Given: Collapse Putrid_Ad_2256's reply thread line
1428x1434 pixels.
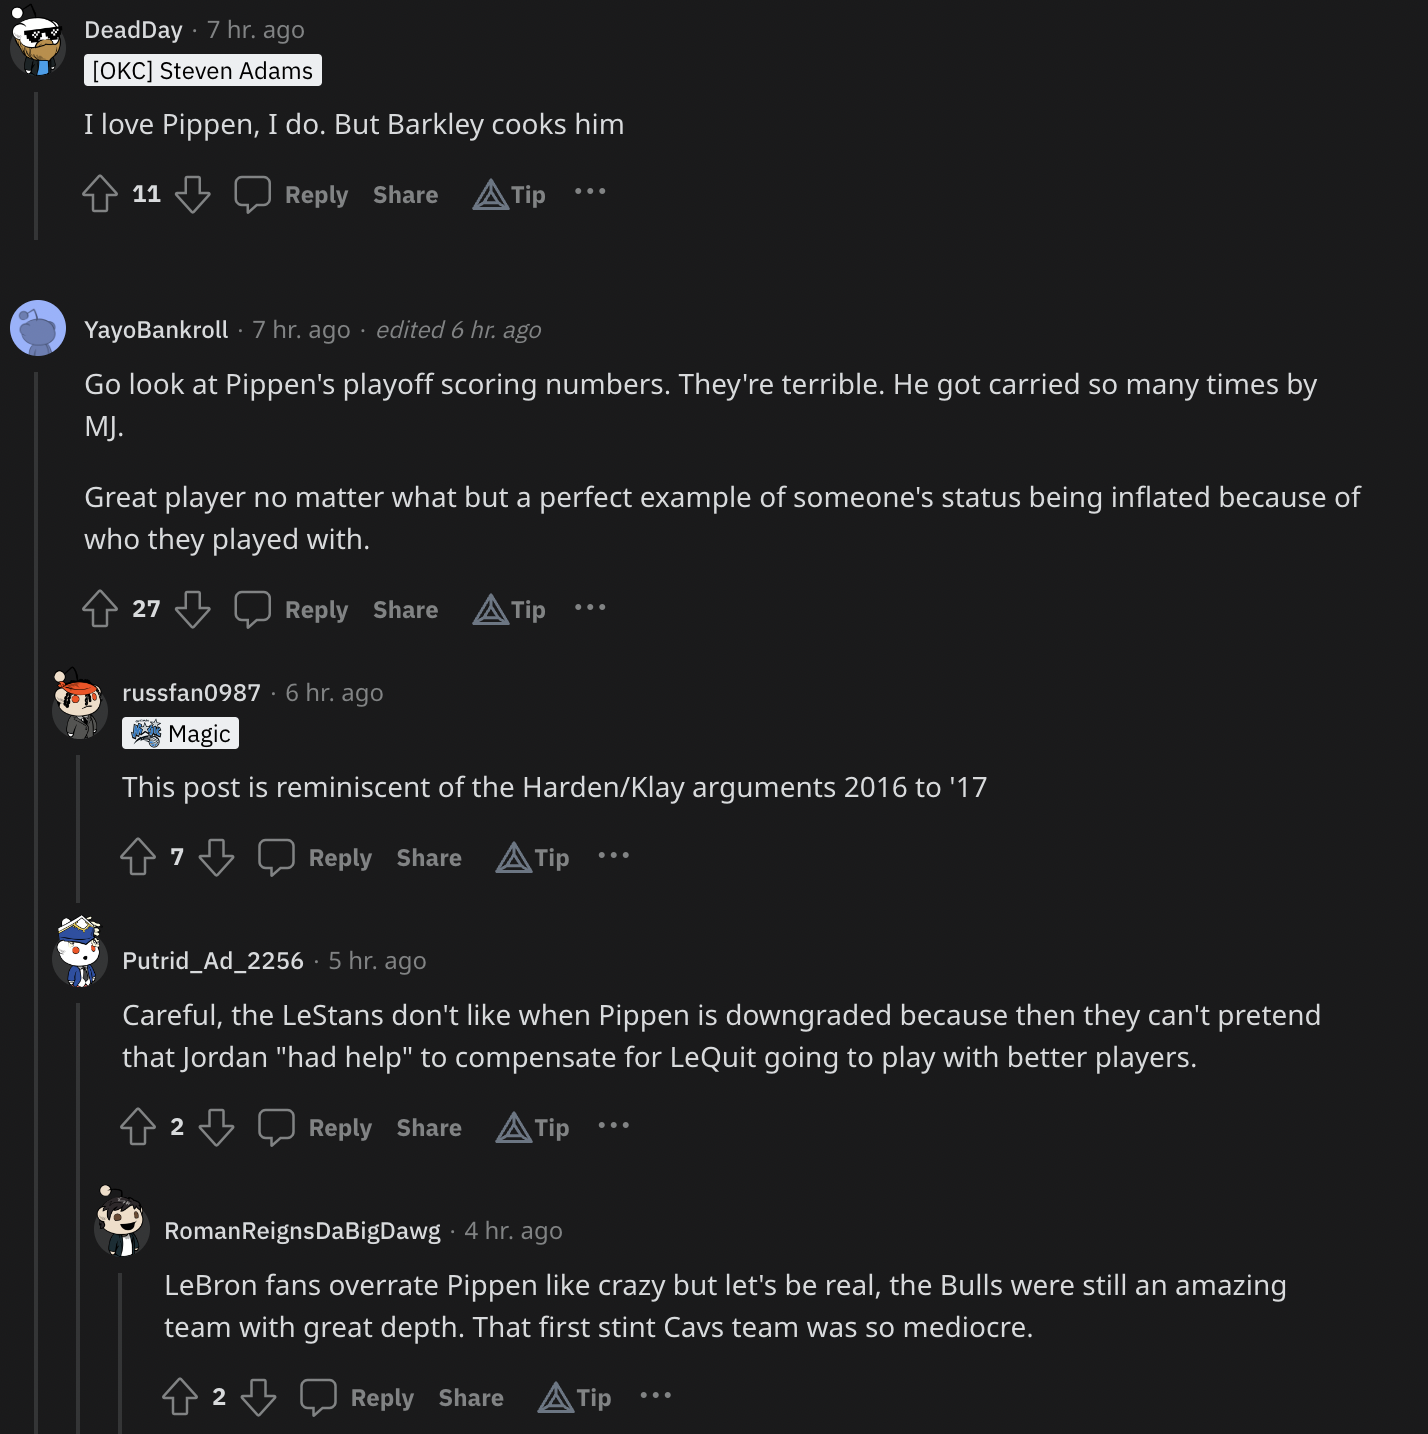Looking at the screenshot, I should click(78, 1200).
